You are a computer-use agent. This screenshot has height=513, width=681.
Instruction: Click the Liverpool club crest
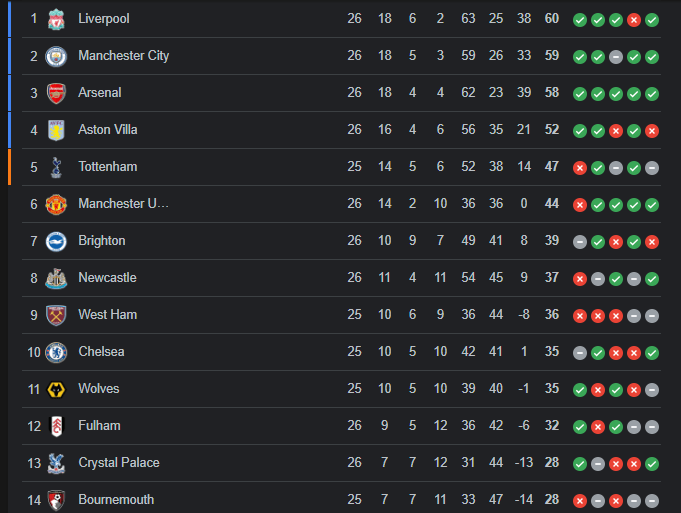[56, 20]
